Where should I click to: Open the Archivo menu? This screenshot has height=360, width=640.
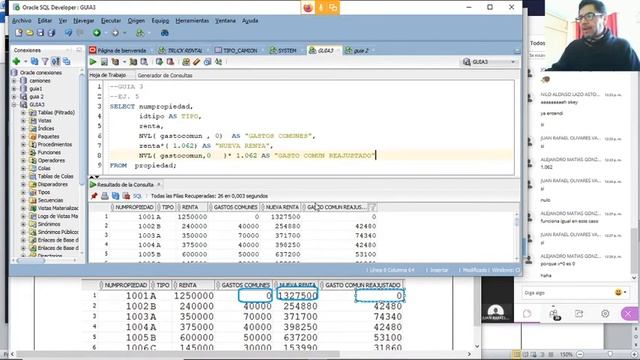tap(21, 20)
